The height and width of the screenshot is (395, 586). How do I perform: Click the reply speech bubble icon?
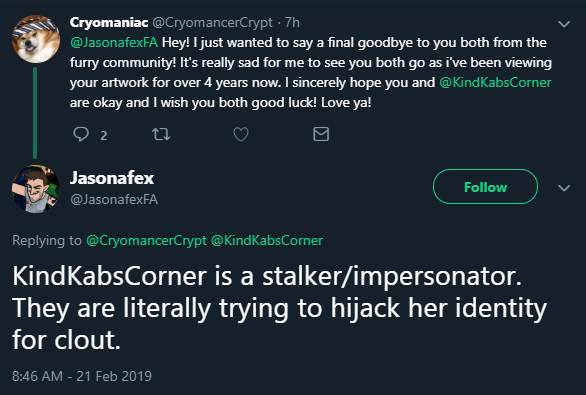coord(81,134)
